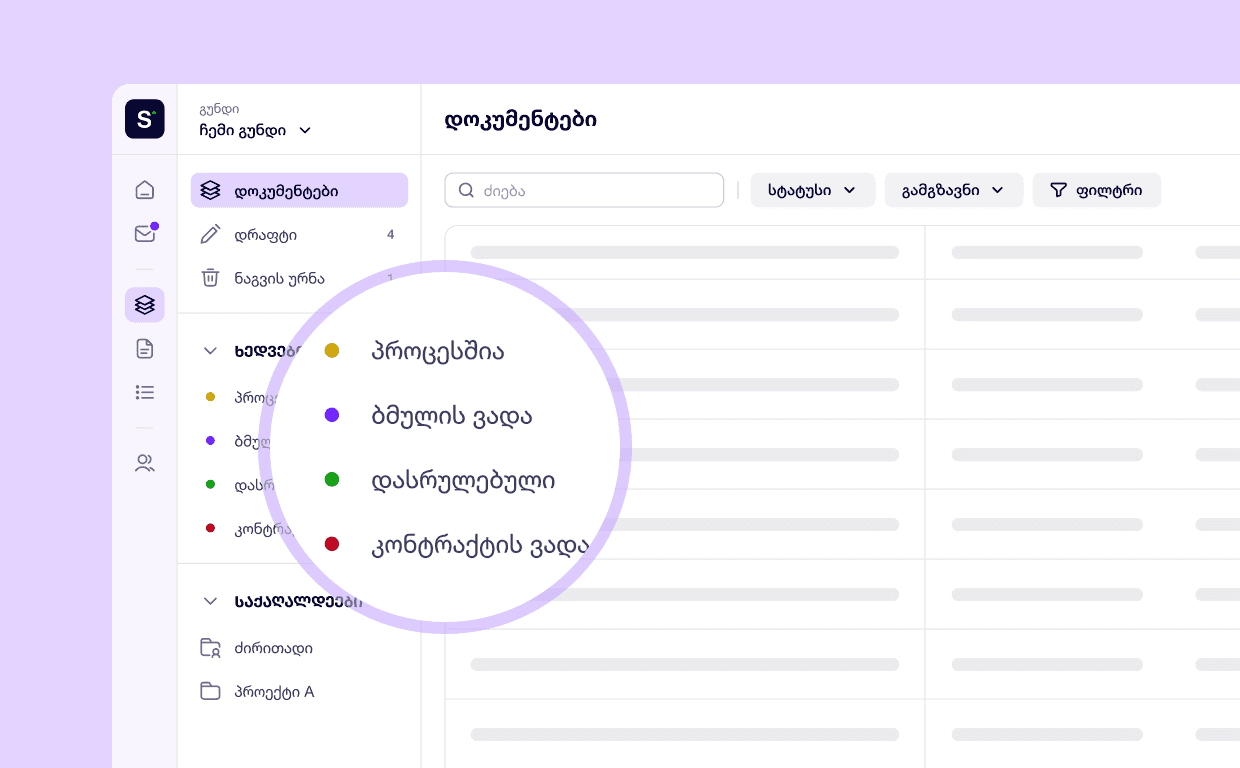The image size is (1240, 768).
Task: Collapse the views section chevron
Action: (x=210, y=351)
